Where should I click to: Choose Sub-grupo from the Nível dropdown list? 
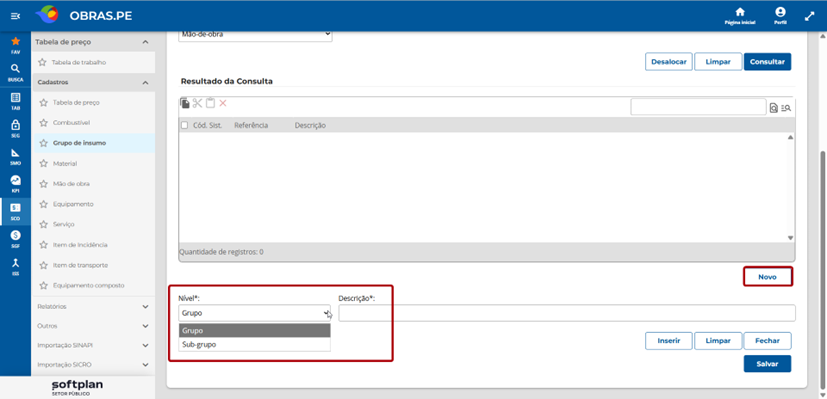point(254,345)
